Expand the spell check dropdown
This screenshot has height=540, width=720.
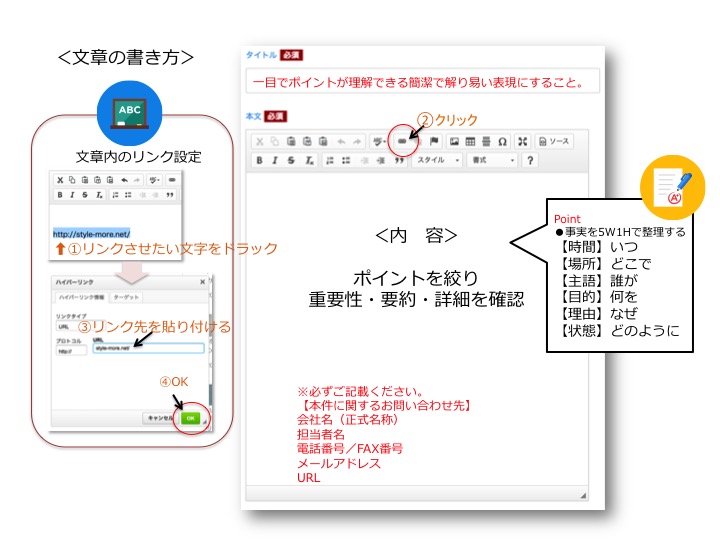379,142
